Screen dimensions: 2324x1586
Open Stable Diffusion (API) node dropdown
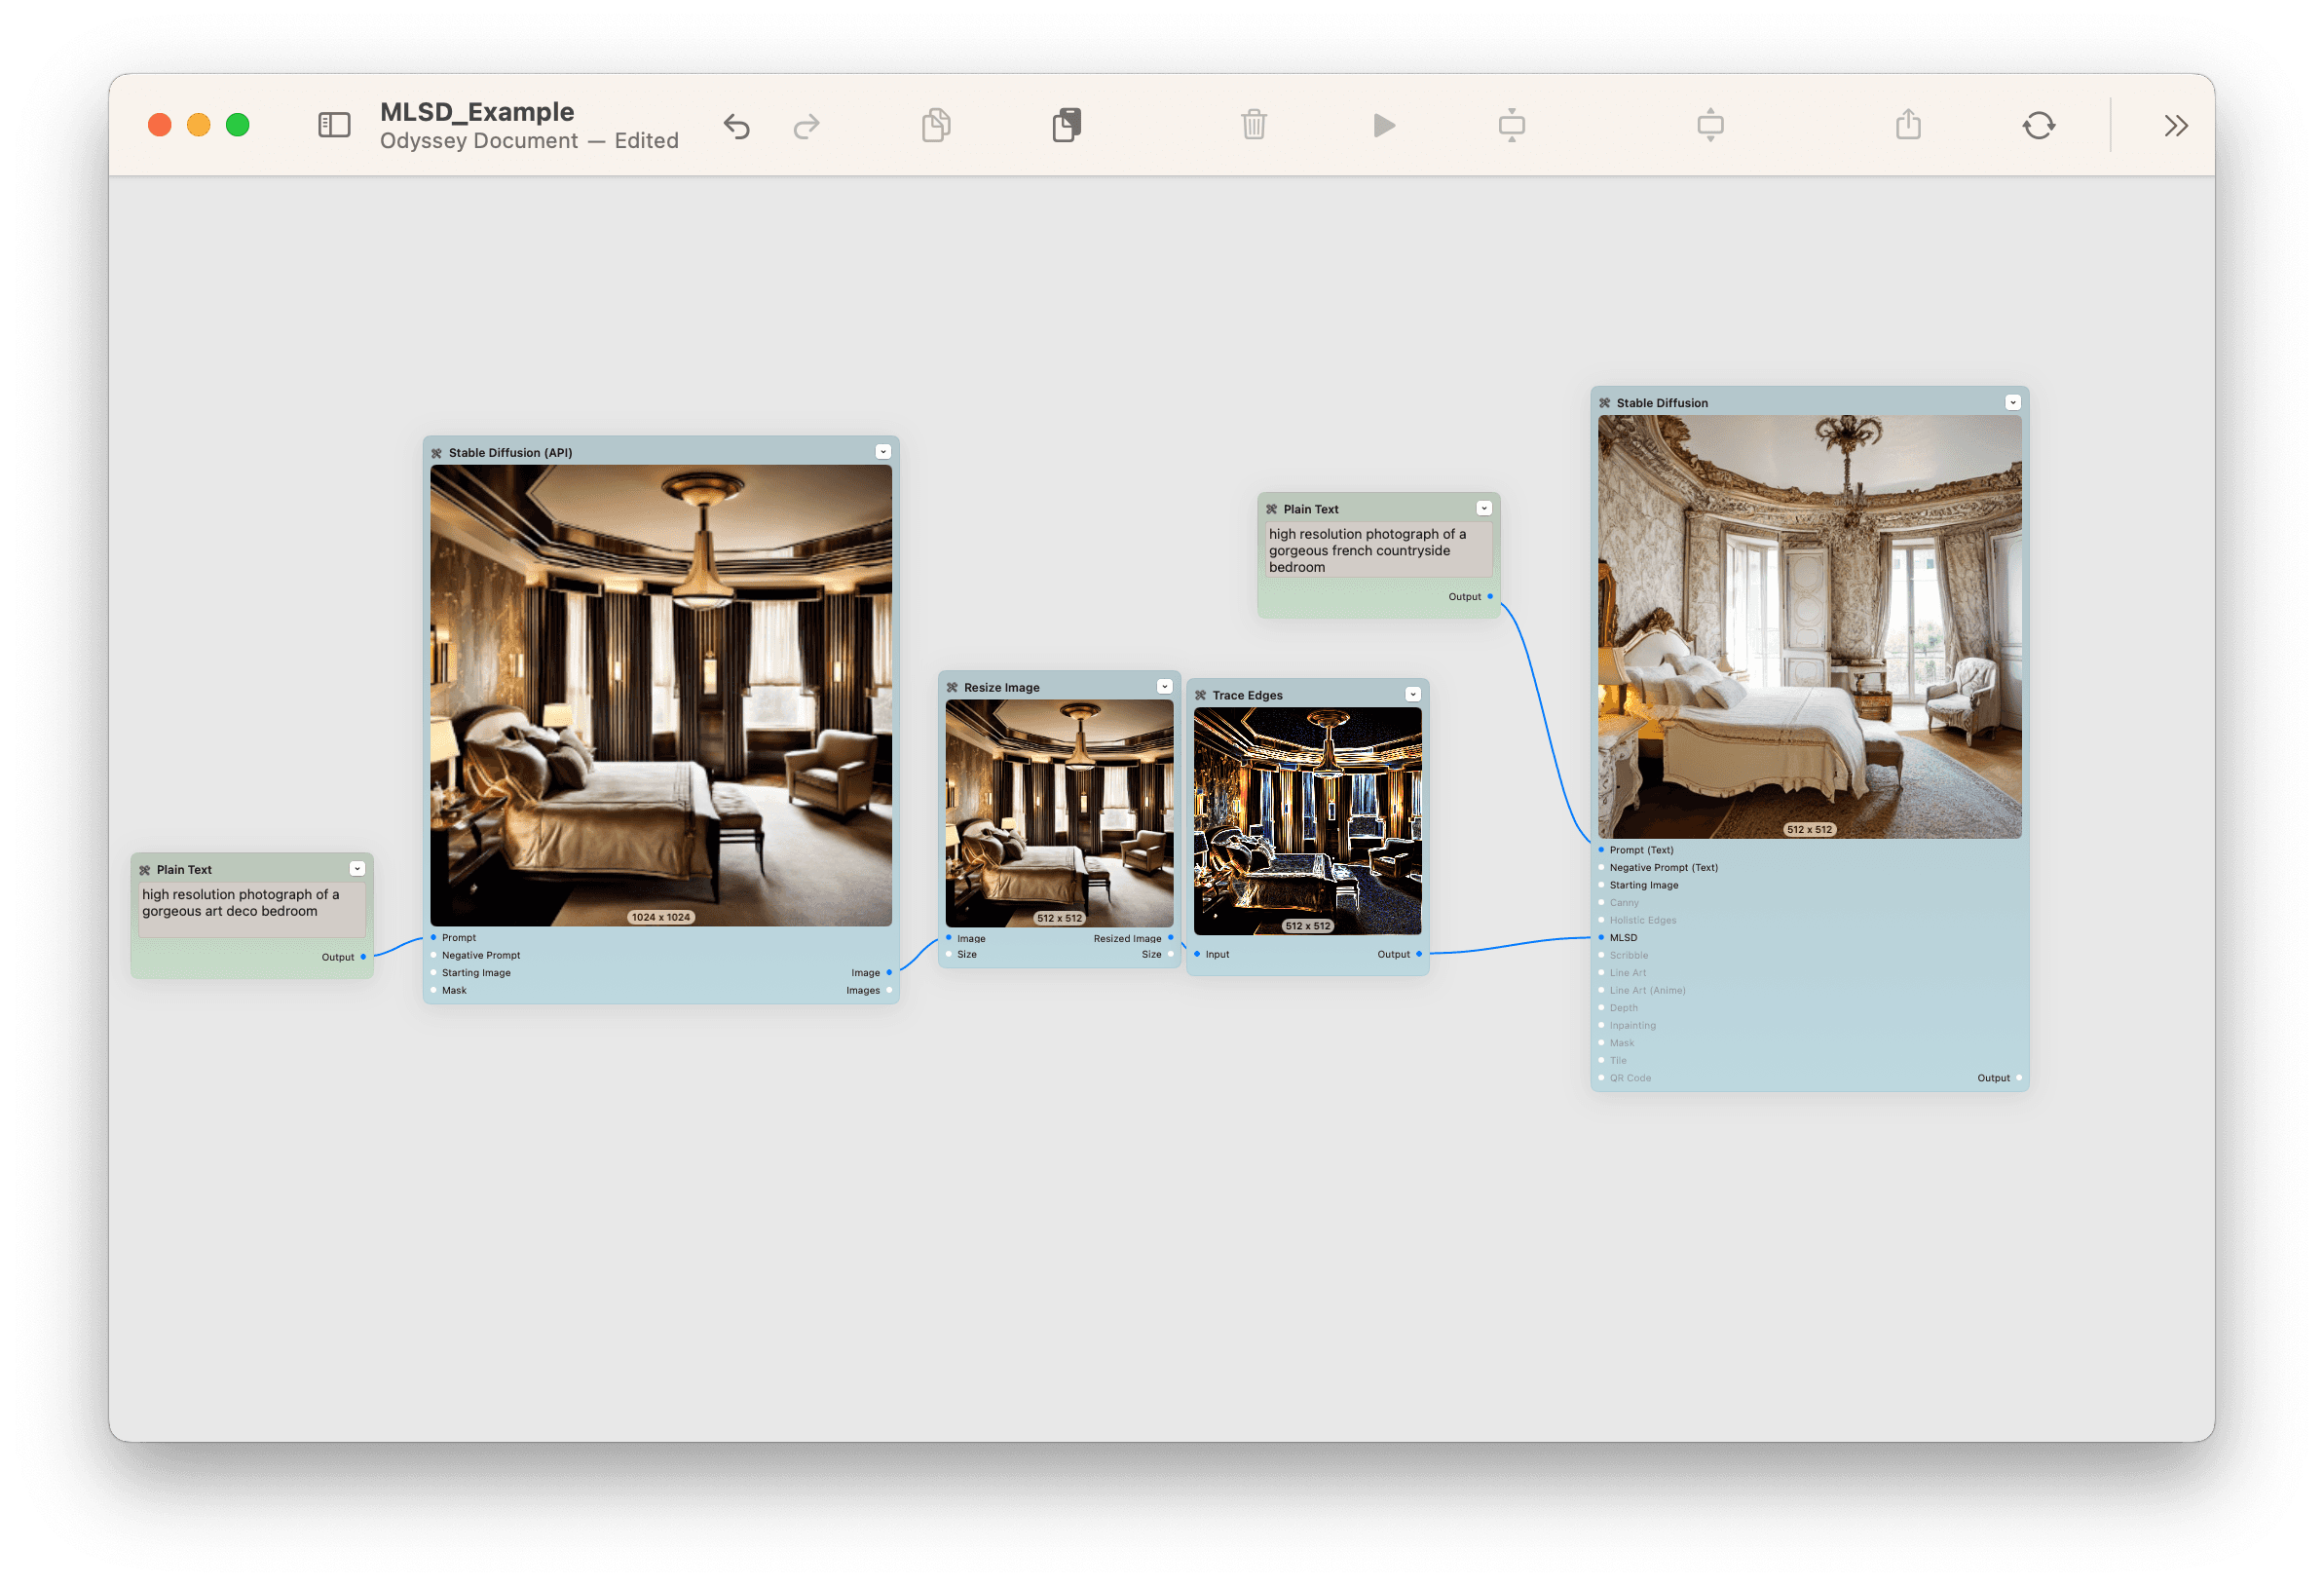tap(883, 452)
